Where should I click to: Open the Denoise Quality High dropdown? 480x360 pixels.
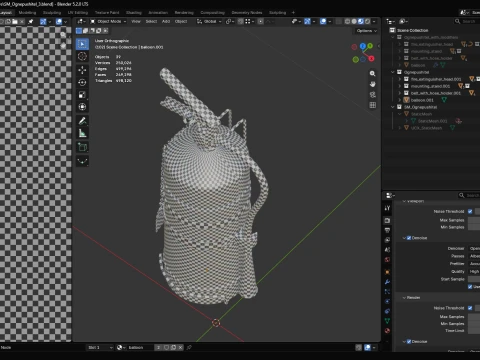[474, 271]
